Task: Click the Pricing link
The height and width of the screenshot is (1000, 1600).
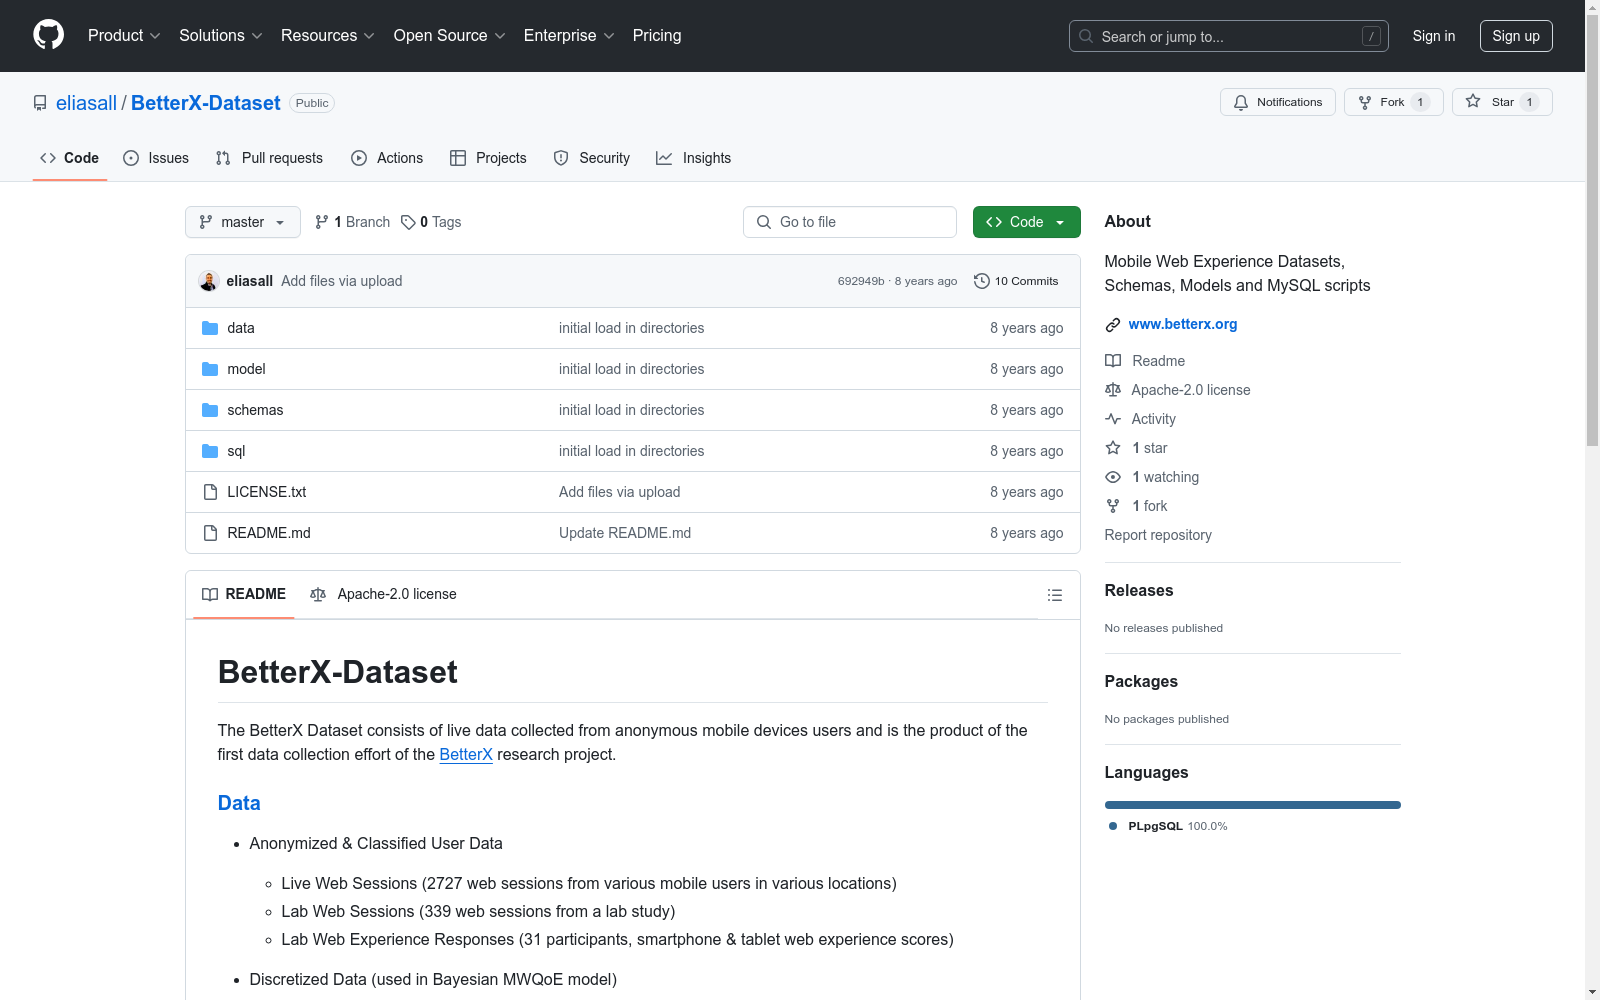Action: point(657,36)
